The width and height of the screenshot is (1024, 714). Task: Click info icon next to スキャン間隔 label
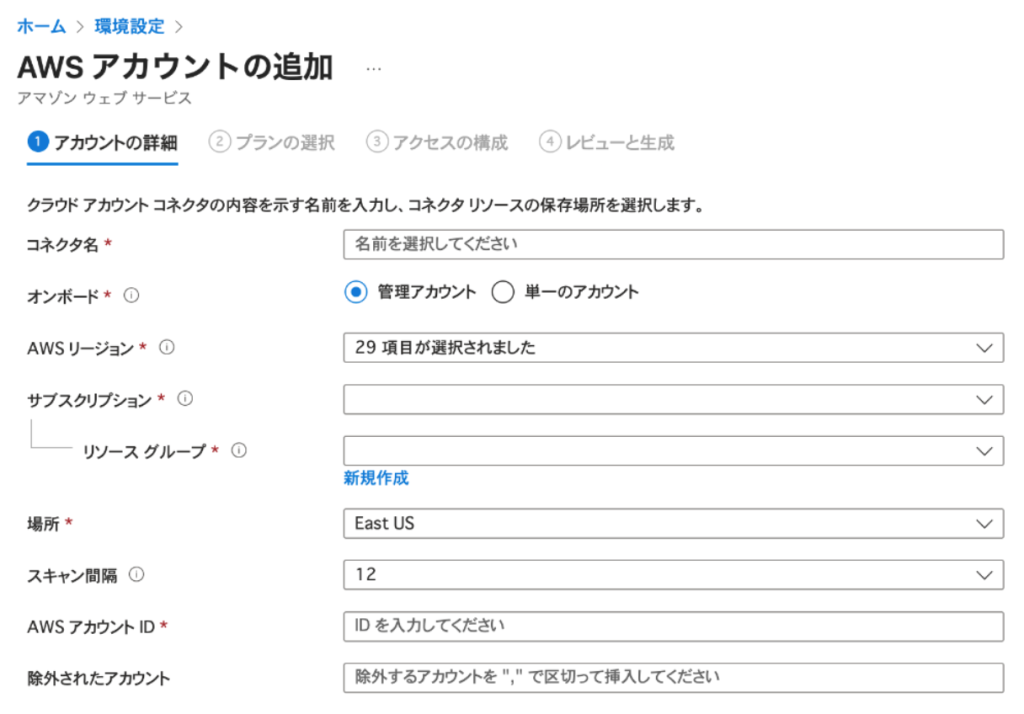pos(137,575)
